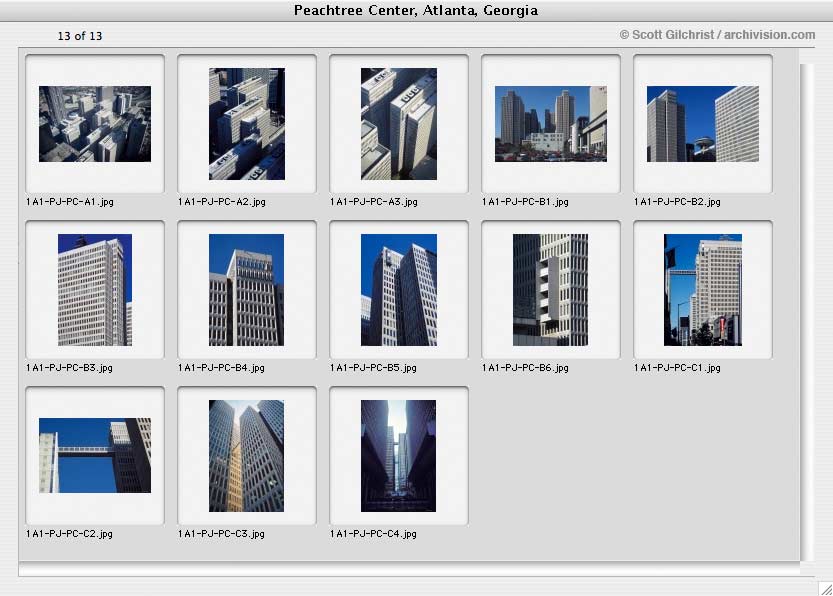Image resolution: width=833 pixels, height=596 pixels.
Task: Select the label 1A1-PJ-PC-B1.jpg
Action: 525,202
